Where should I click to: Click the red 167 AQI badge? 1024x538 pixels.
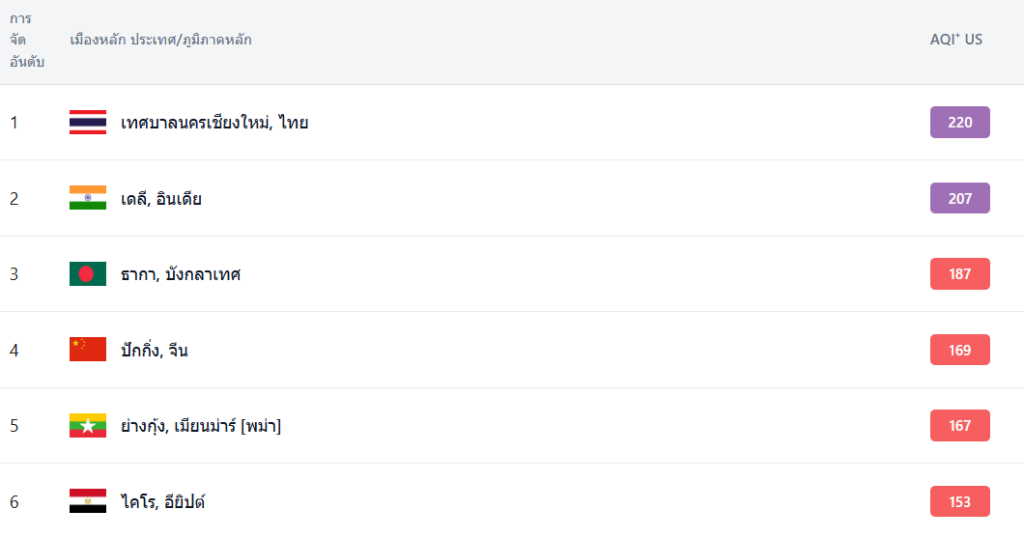click(960, 425)
